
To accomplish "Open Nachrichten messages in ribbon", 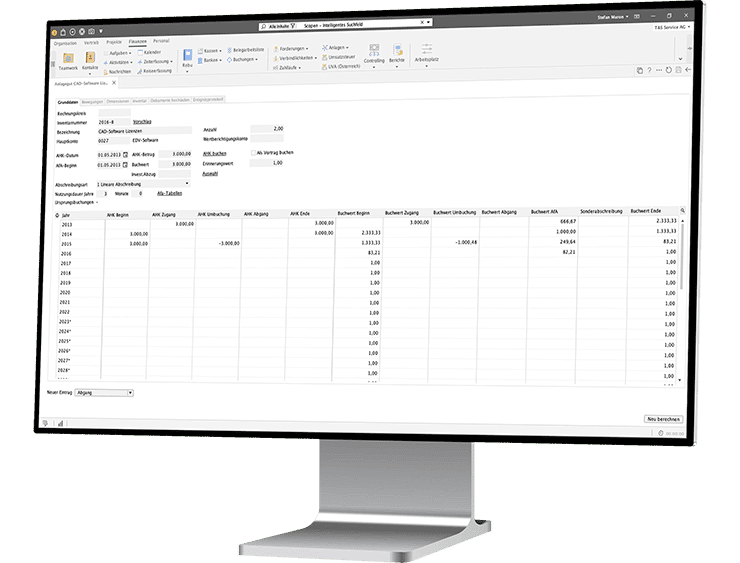I will pyautogui.click(x=117, y=72).
